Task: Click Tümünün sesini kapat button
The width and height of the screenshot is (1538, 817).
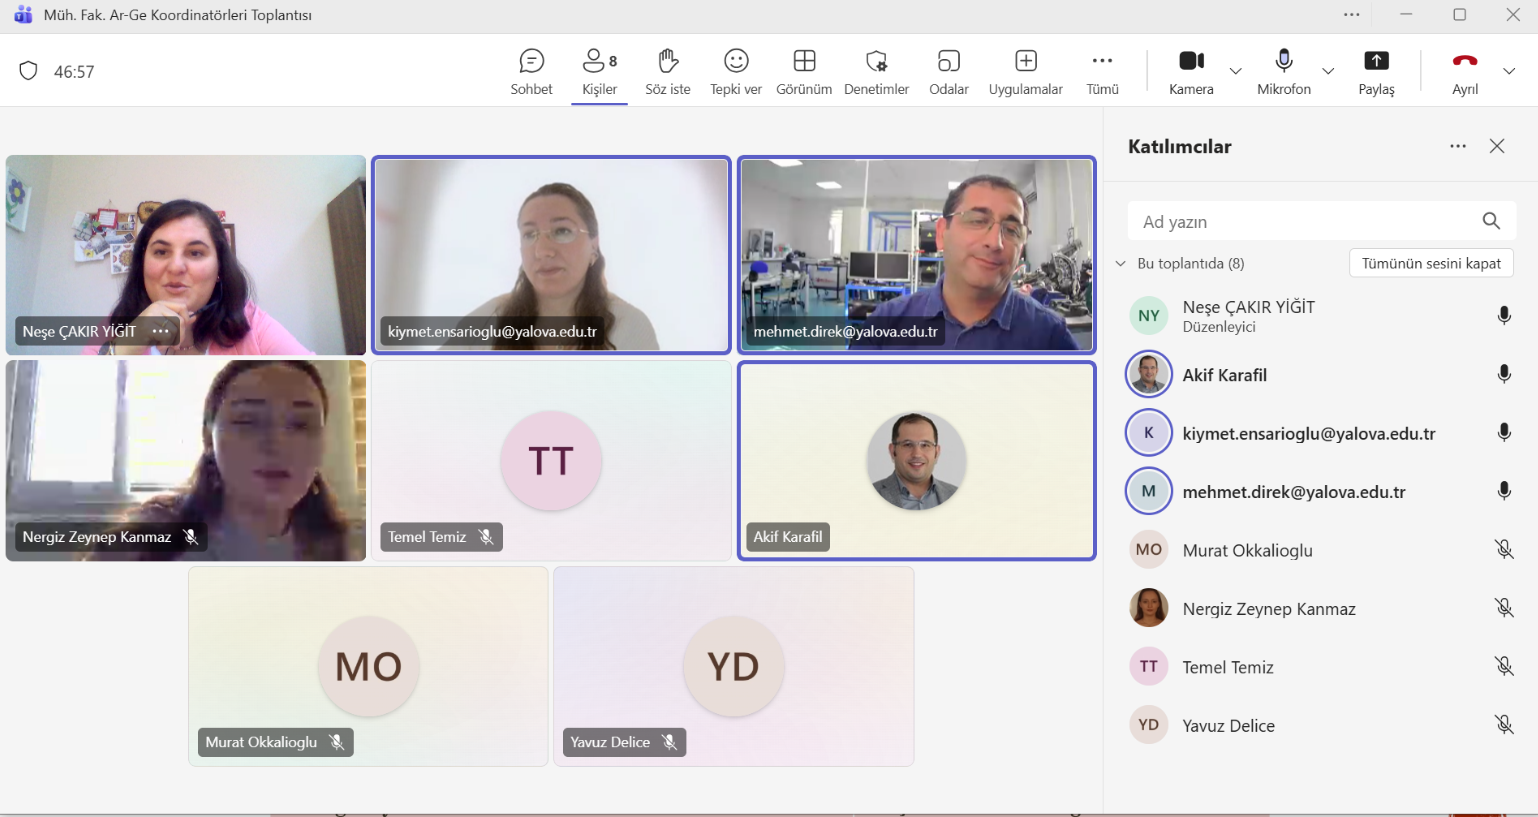Action: [1430, 263]
